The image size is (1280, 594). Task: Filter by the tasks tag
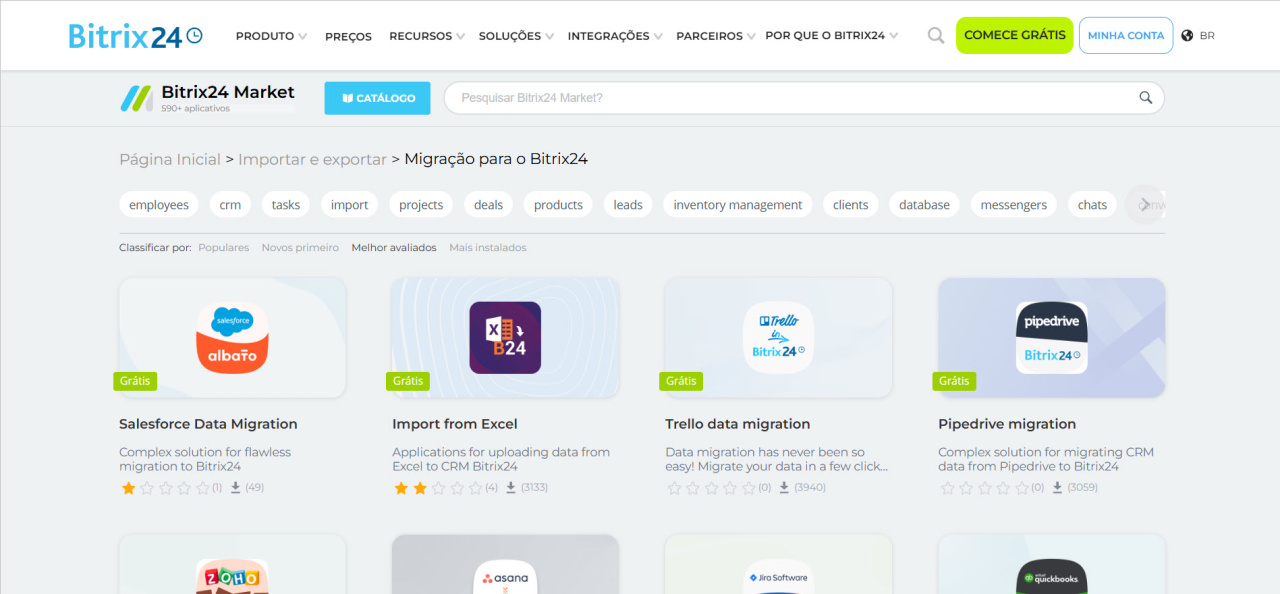pyautogui.click(x=286, y=205)
